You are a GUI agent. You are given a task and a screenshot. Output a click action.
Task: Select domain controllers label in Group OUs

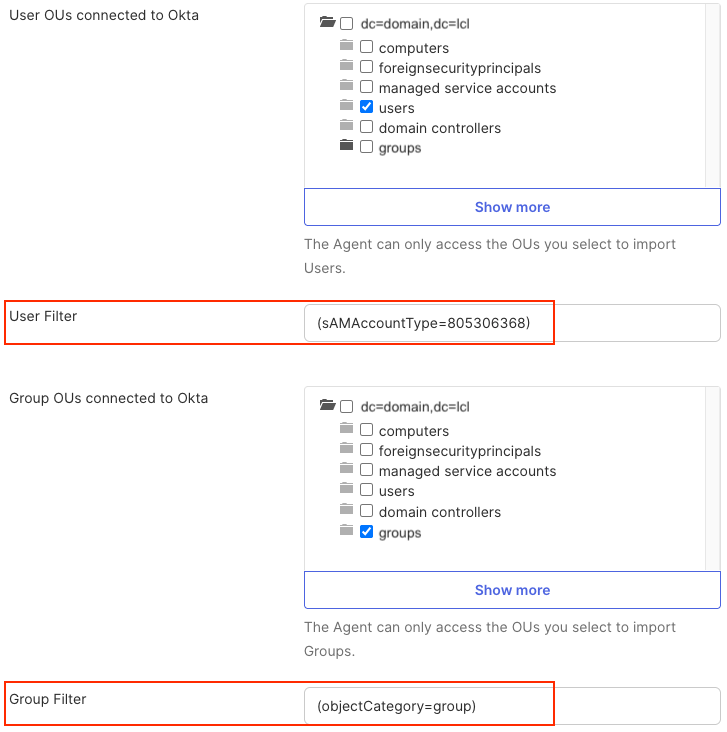click(x=439, y=512)
